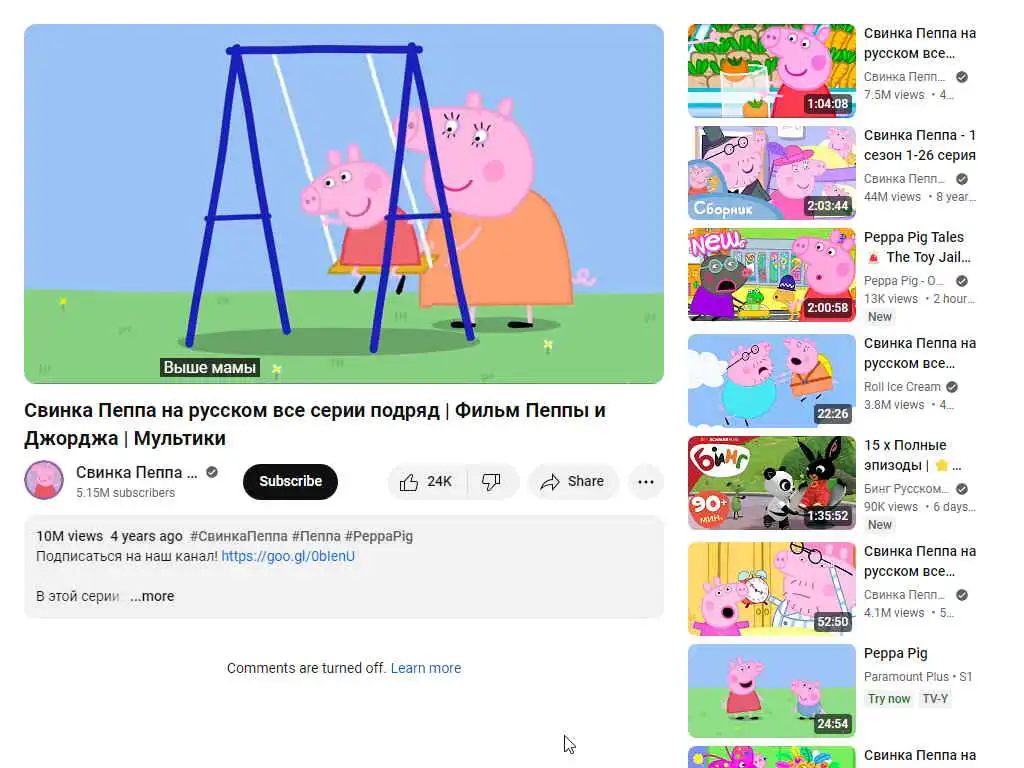Open Peppa Pig Tales Toy Jail thumbnail
This screenshot has width=1024, height=768.
point(771,275)
